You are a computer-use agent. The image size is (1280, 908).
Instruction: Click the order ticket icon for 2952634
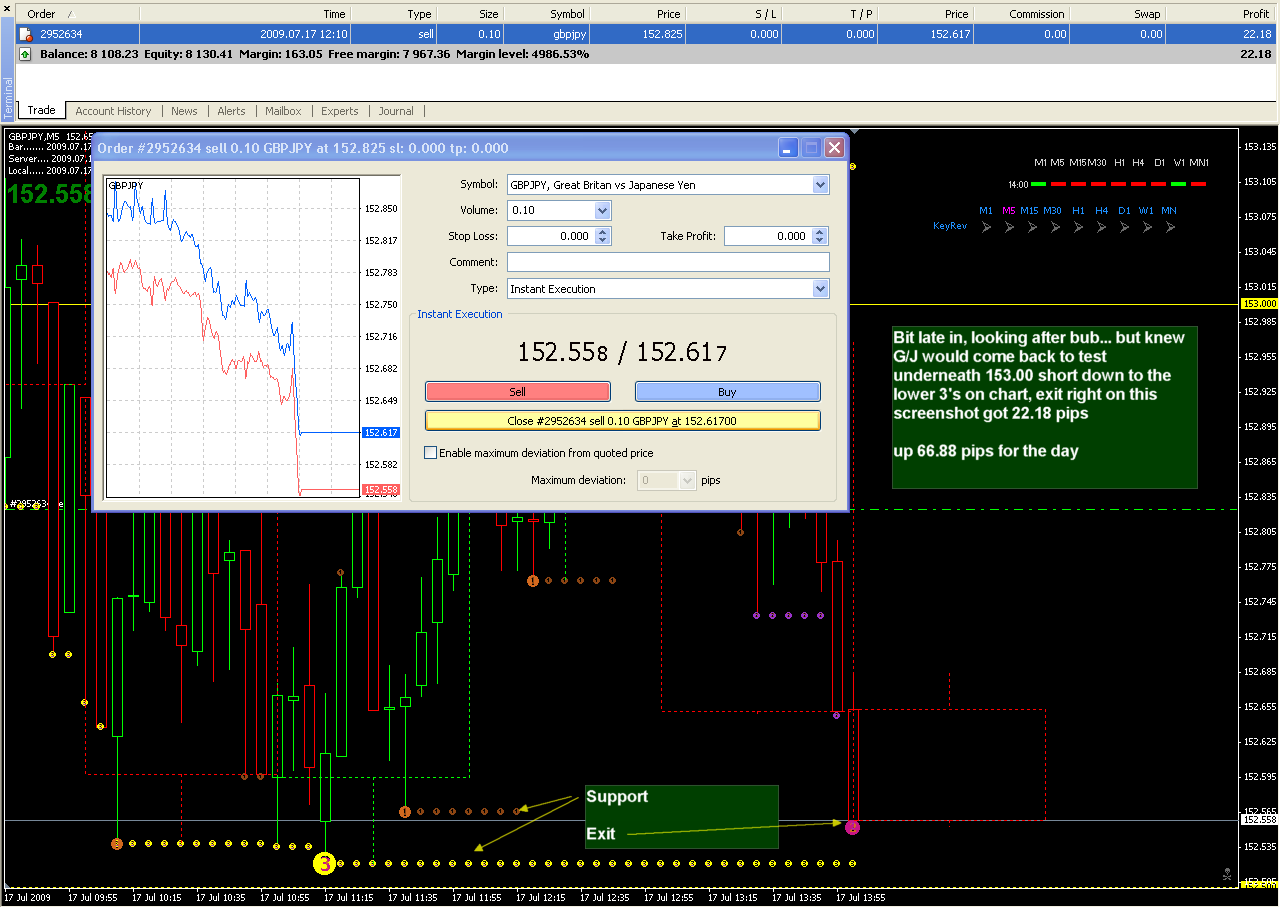coord(26,34)
